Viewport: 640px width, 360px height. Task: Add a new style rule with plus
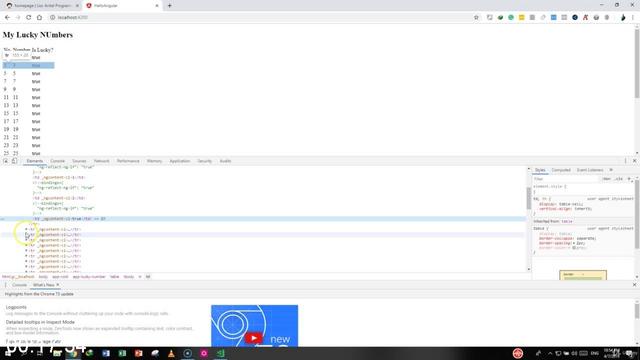click(629, 179)
